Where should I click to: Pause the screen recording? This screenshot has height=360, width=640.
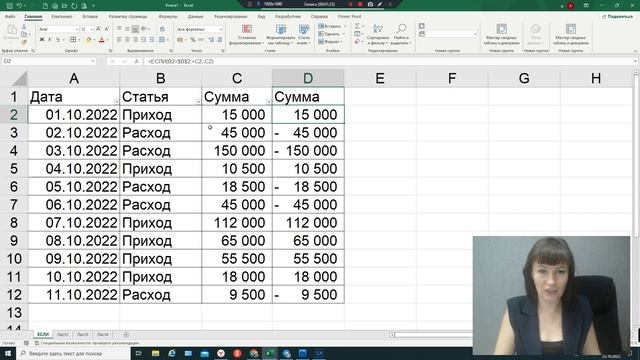pos(350,4)
